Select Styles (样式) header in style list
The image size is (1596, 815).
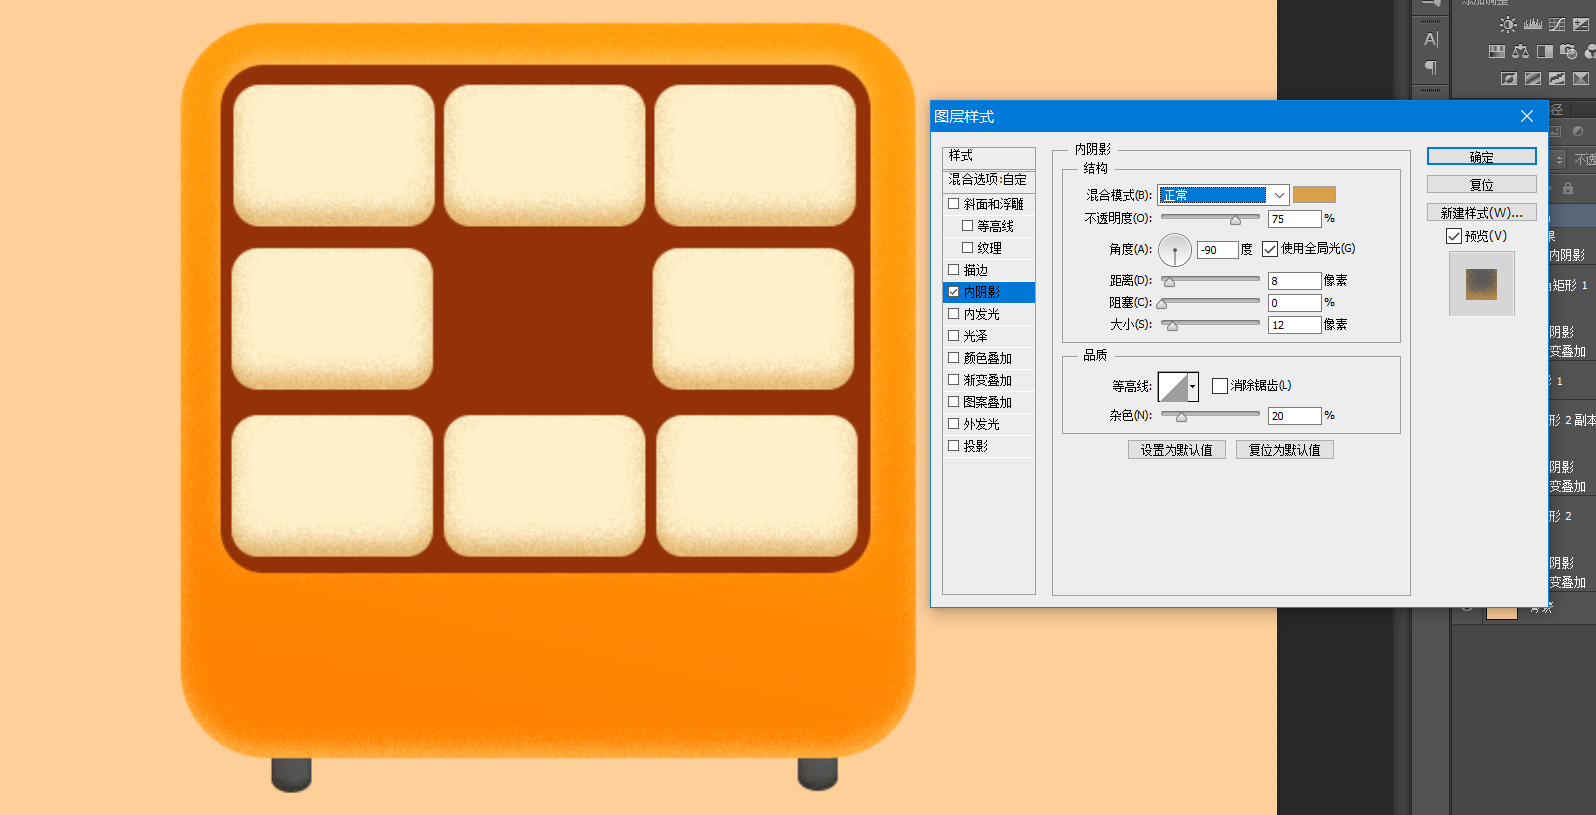point(989,156)
